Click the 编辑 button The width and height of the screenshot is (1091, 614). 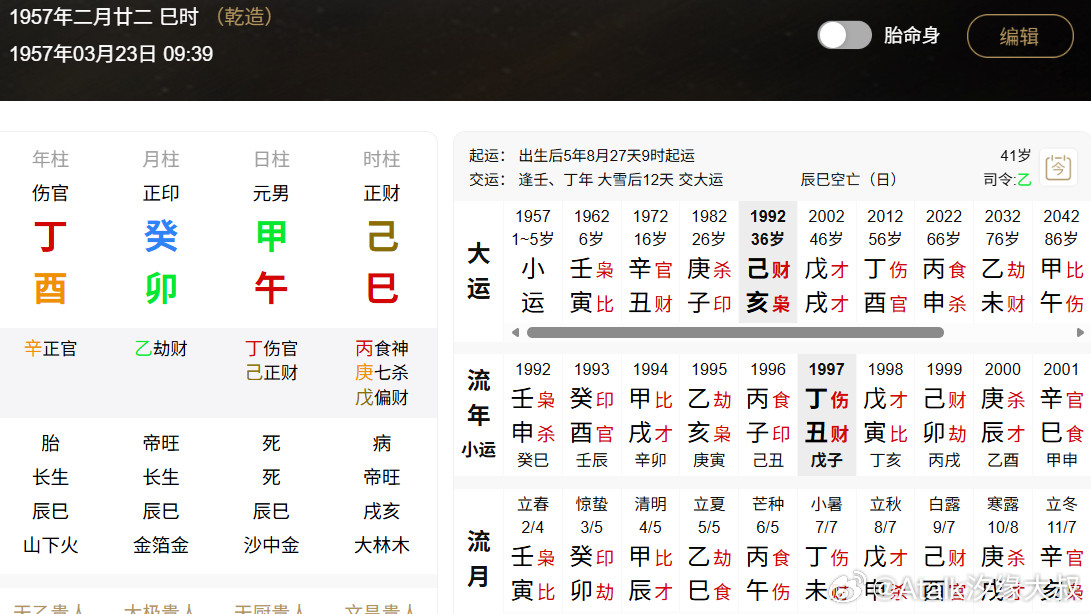pyautogui.click(x=1020, y=36)
